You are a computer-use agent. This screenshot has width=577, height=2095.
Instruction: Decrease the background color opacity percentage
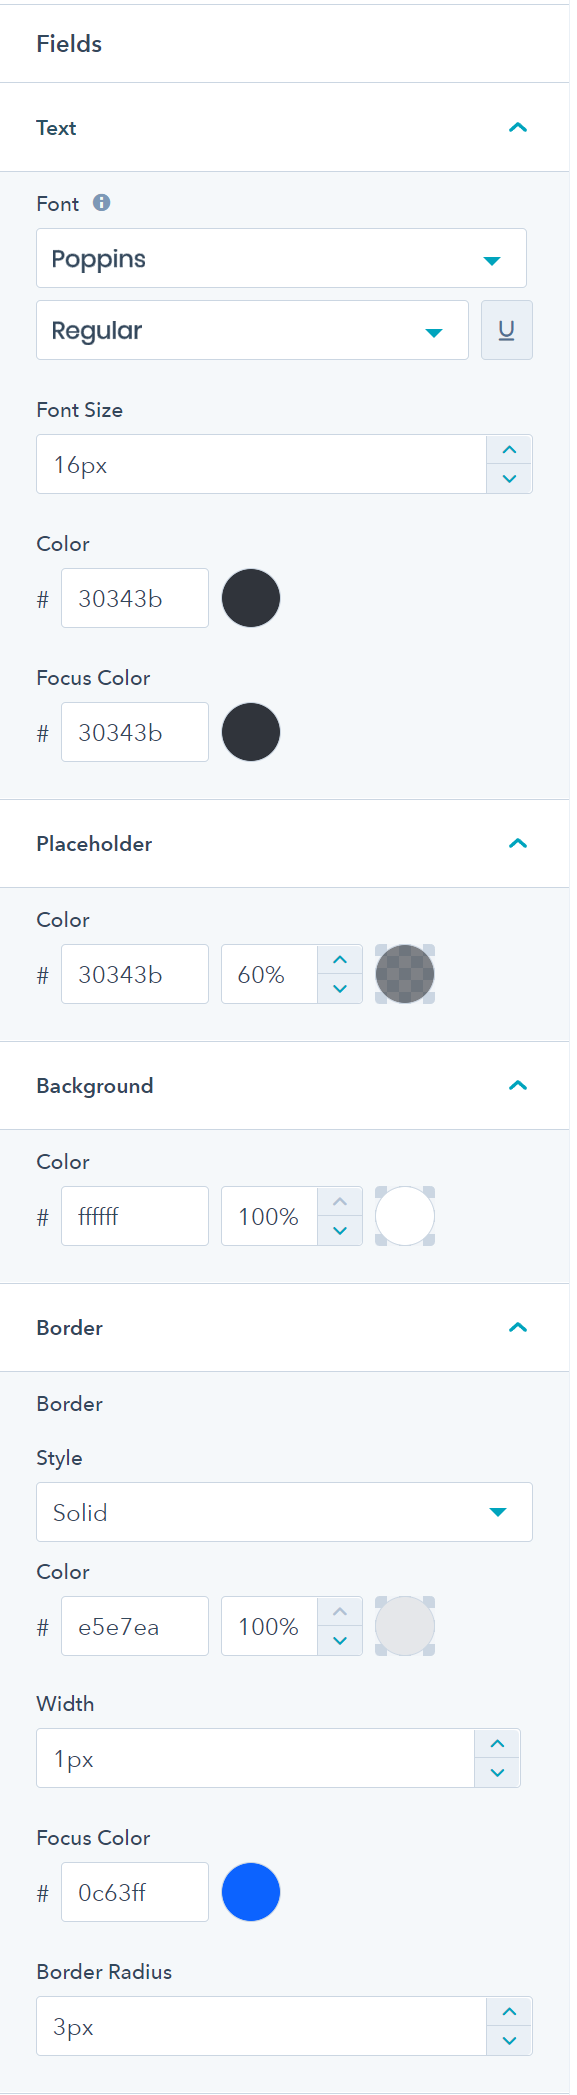click(340, 1230)
